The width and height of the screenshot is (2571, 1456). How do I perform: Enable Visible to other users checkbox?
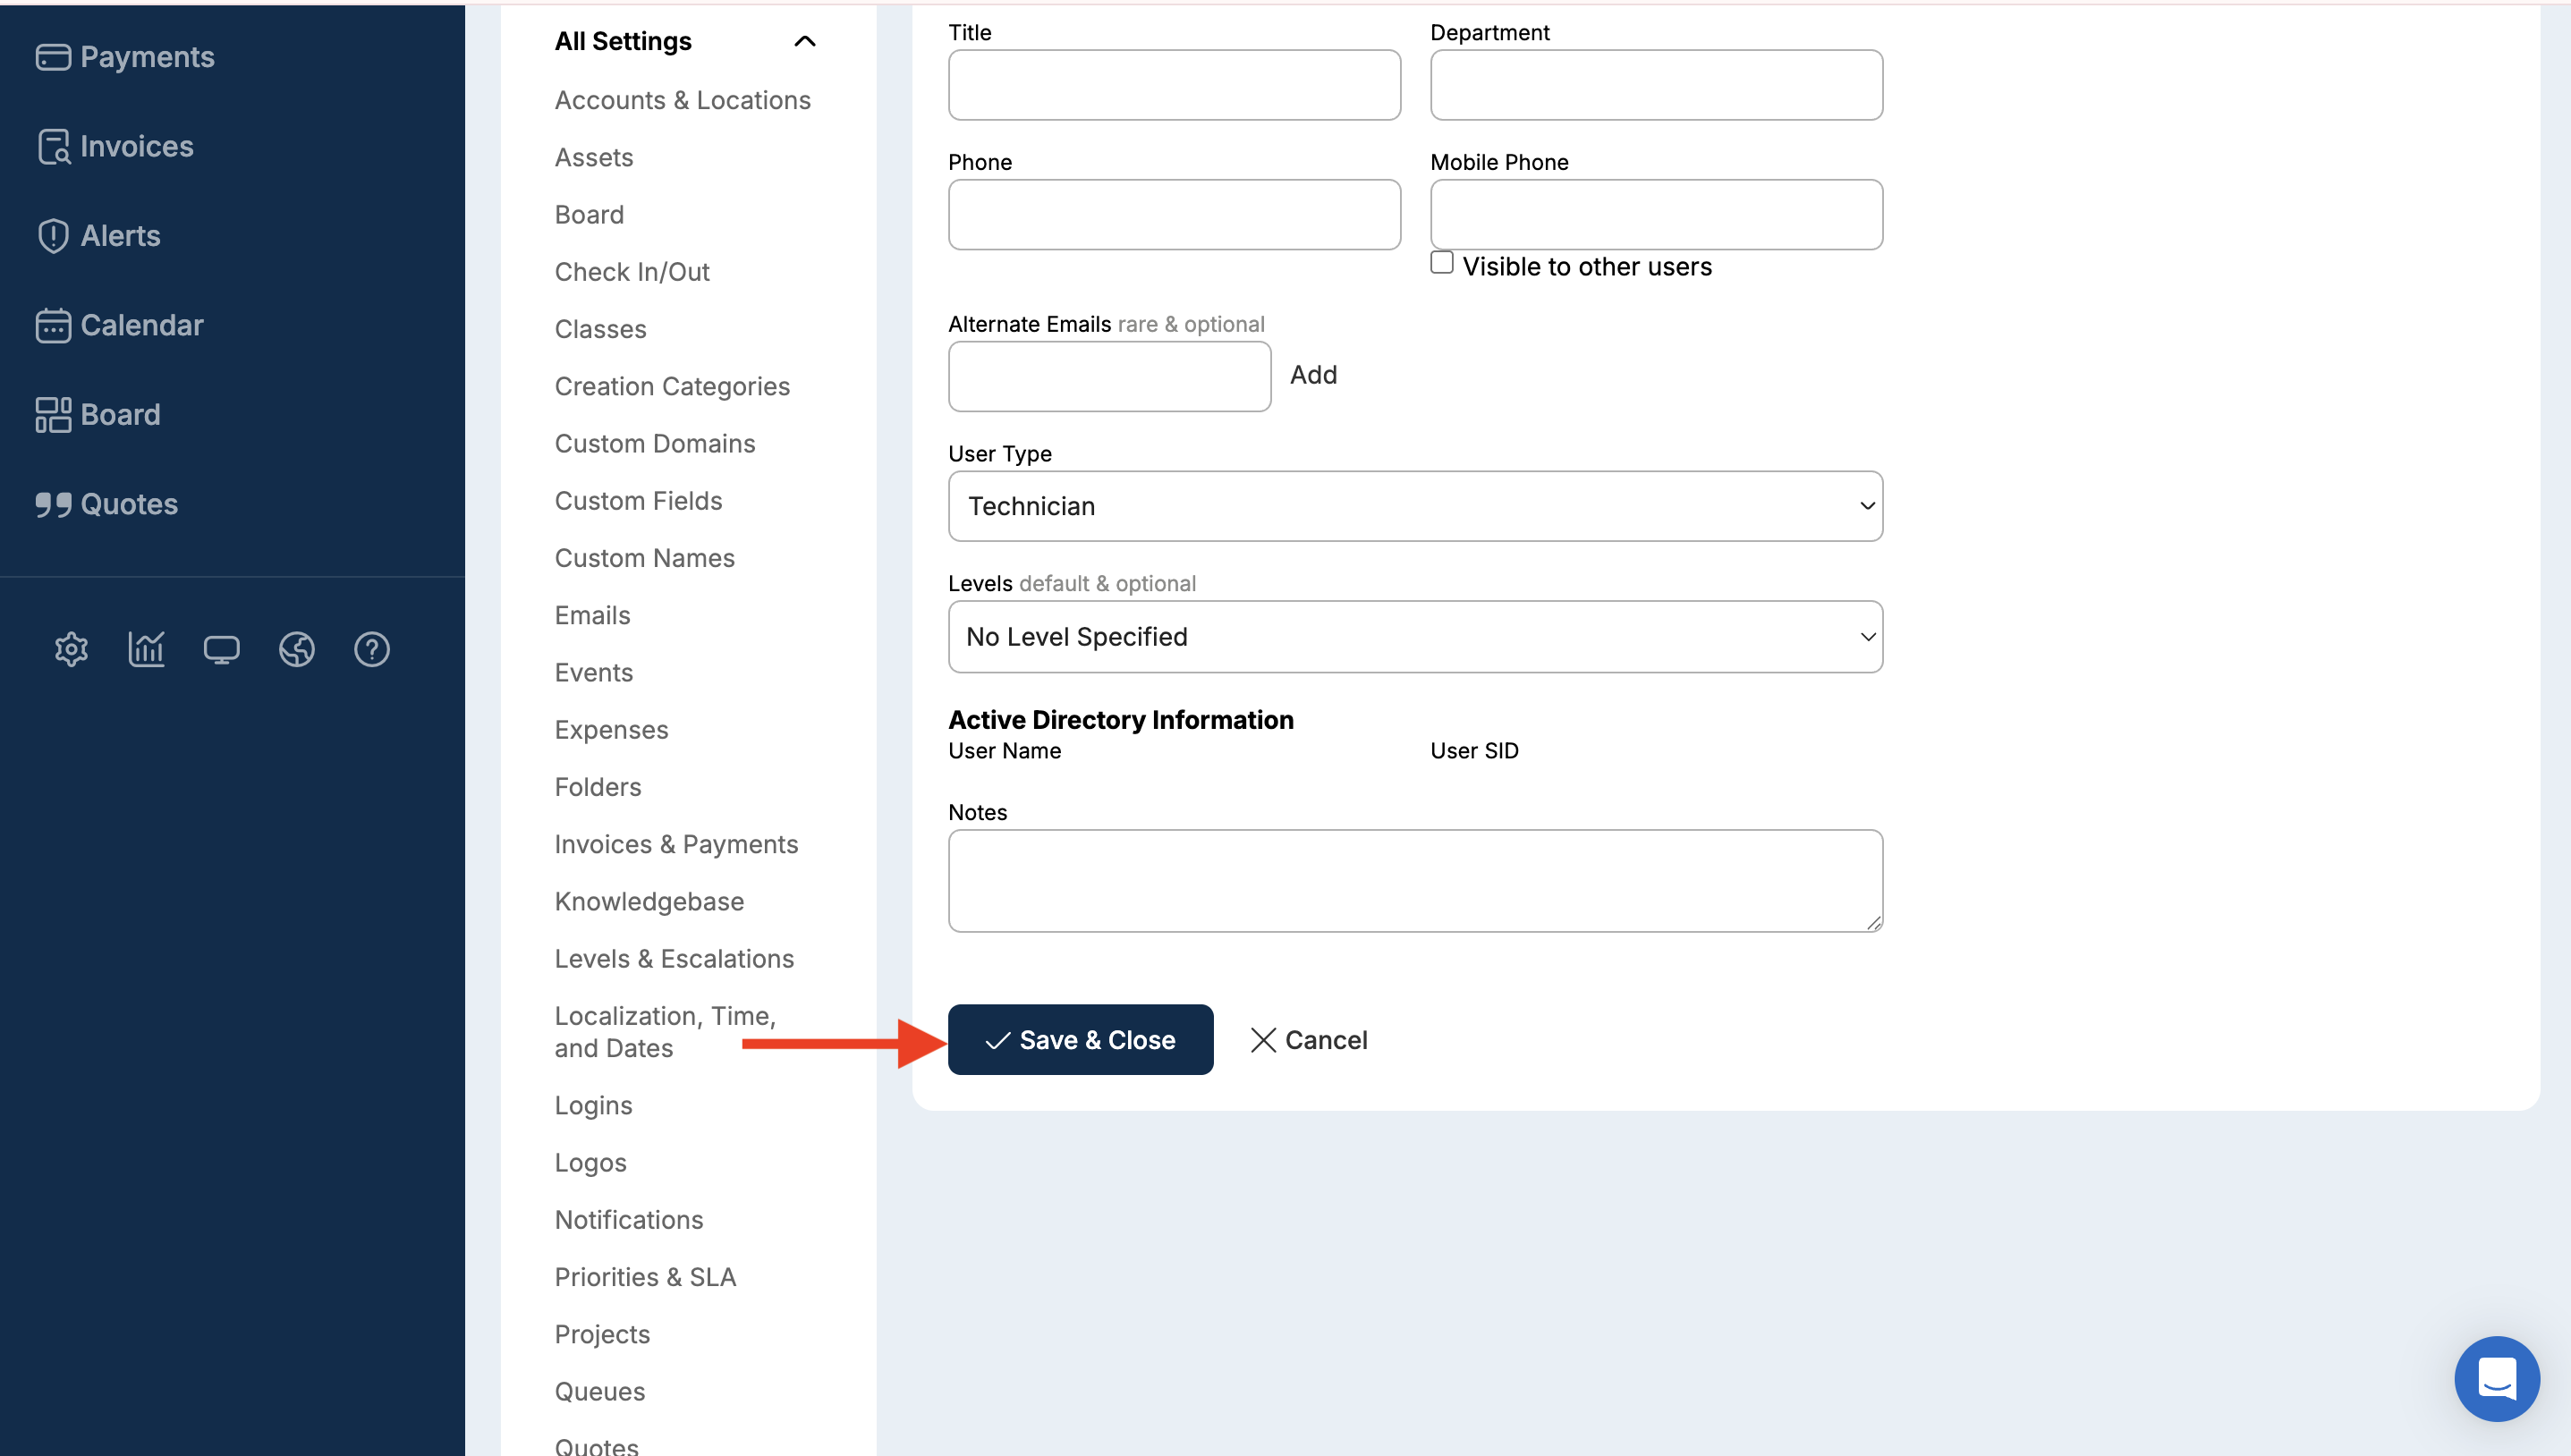coord(1441,263)
